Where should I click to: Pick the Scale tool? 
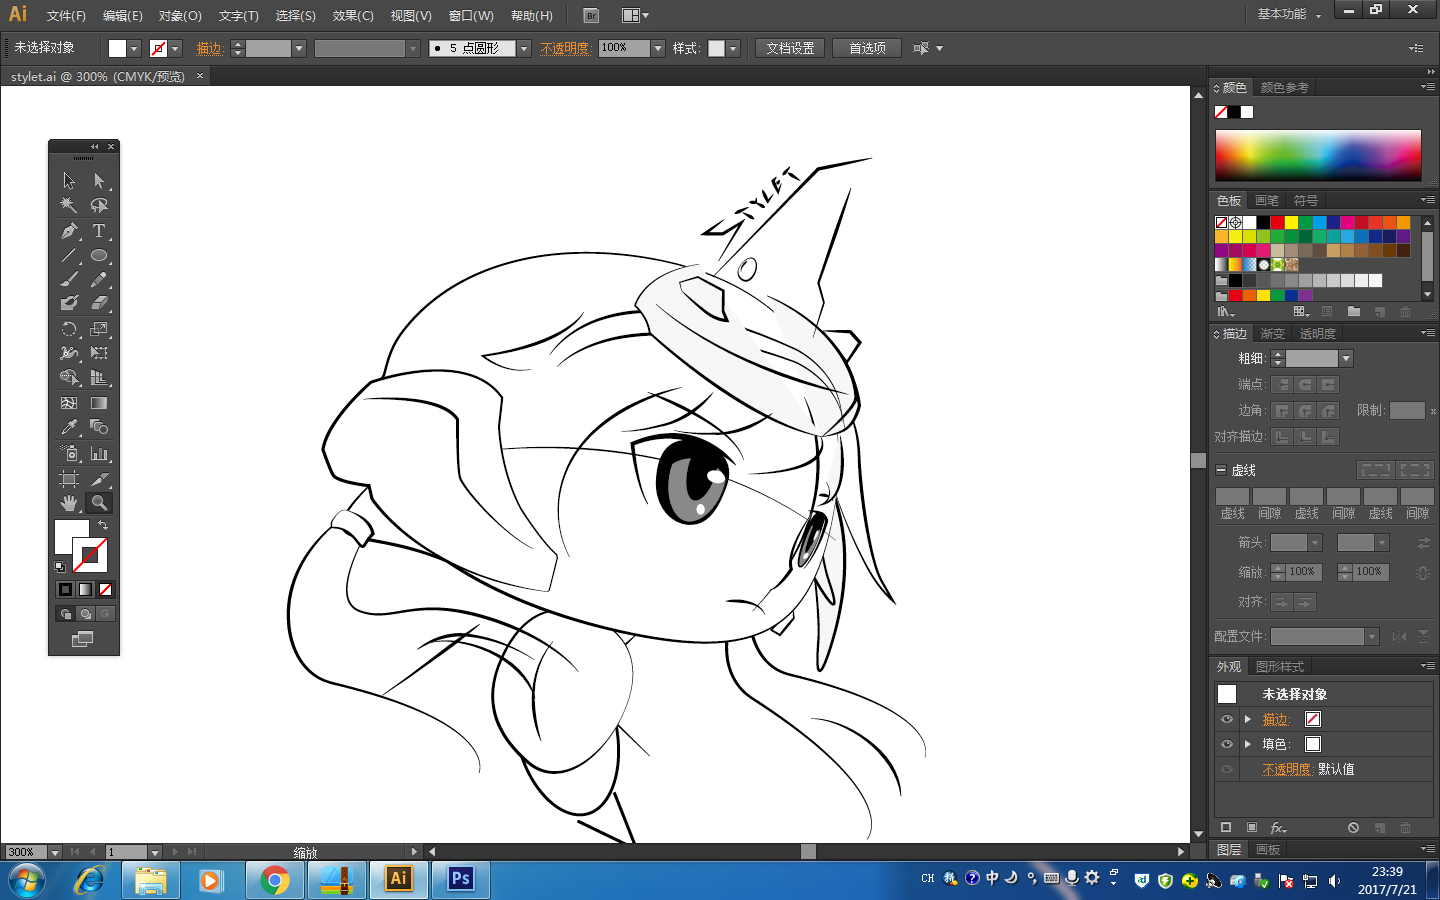[99, 329]
